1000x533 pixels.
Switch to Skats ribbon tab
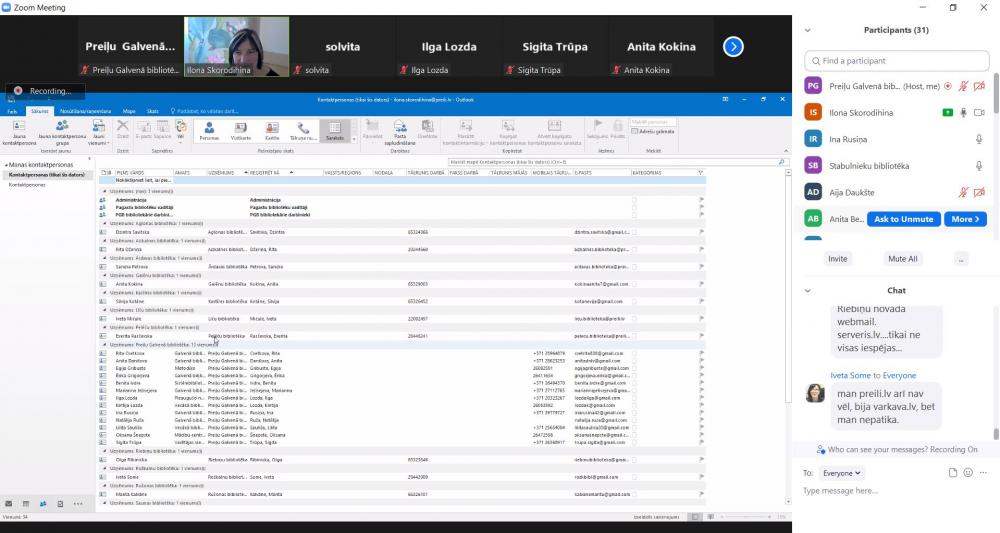point(152,111)
